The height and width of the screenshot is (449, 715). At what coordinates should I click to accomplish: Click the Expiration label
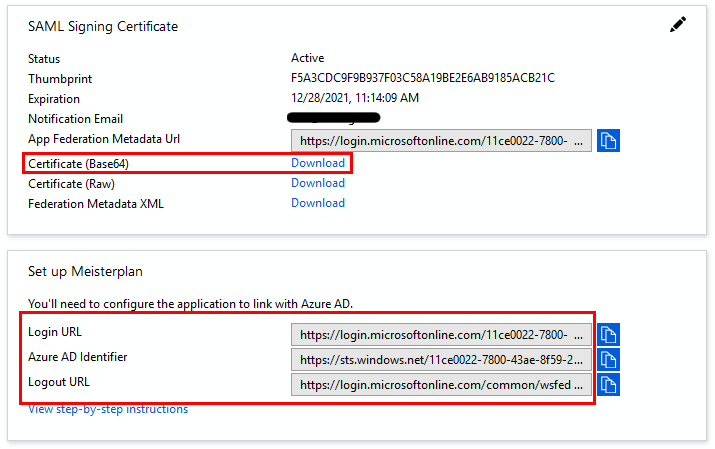[x=54, y=99]
